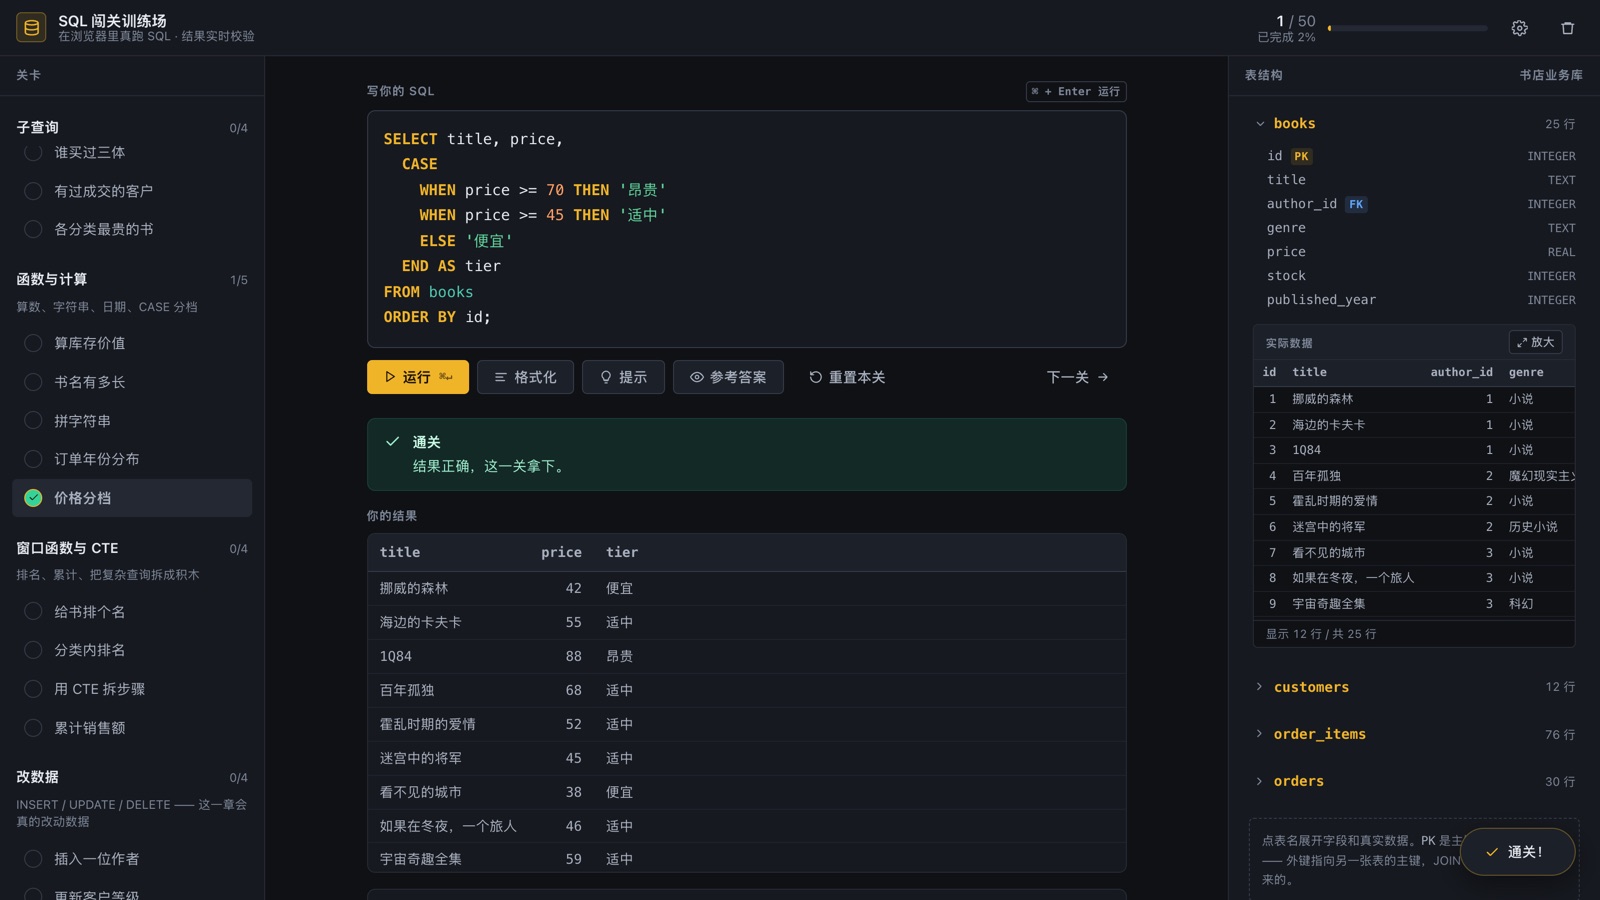Click 子查询 chapter heading
This screenshot has height=900, width=1600.
tap(38, 127)
